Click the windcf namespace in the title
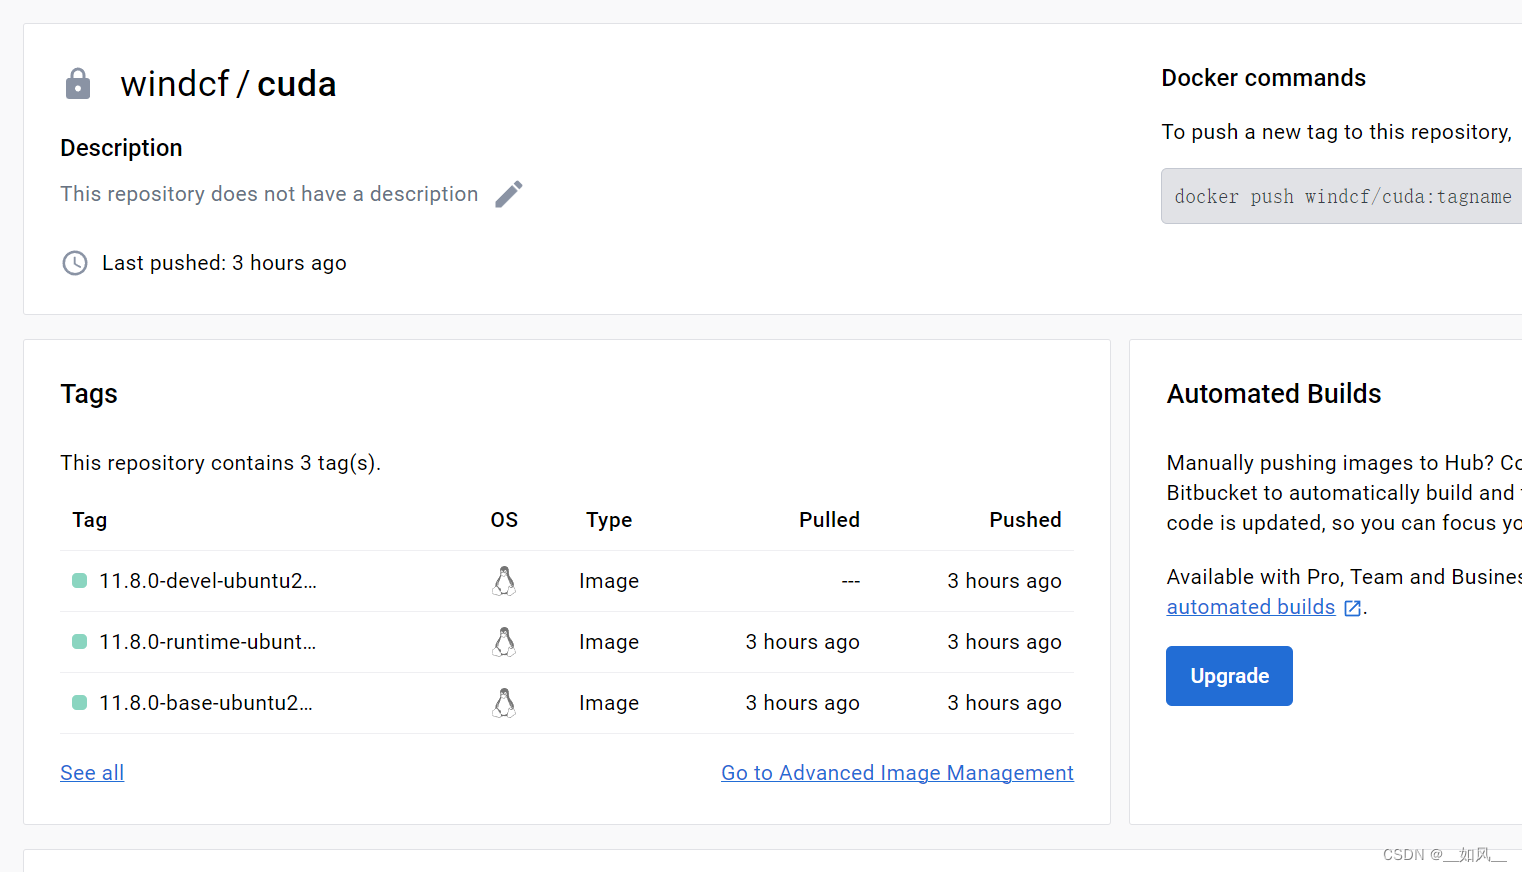 [175, 84]
